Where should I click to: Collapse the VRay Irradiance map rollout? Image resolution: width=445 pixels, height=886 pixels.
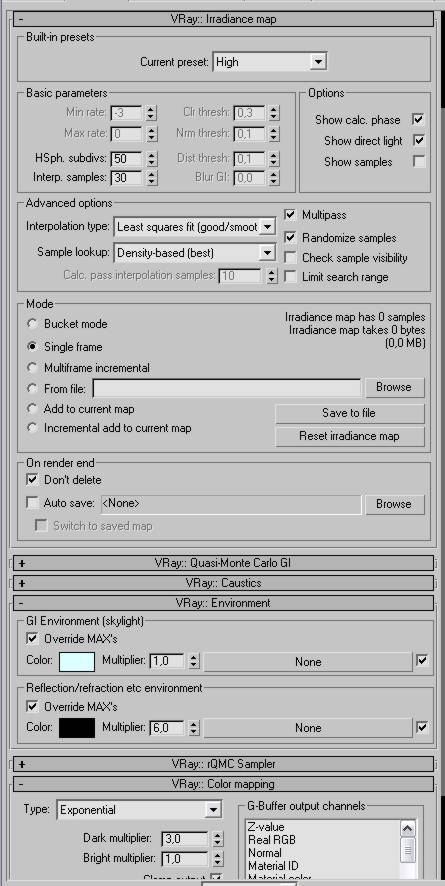click(223, 19)
